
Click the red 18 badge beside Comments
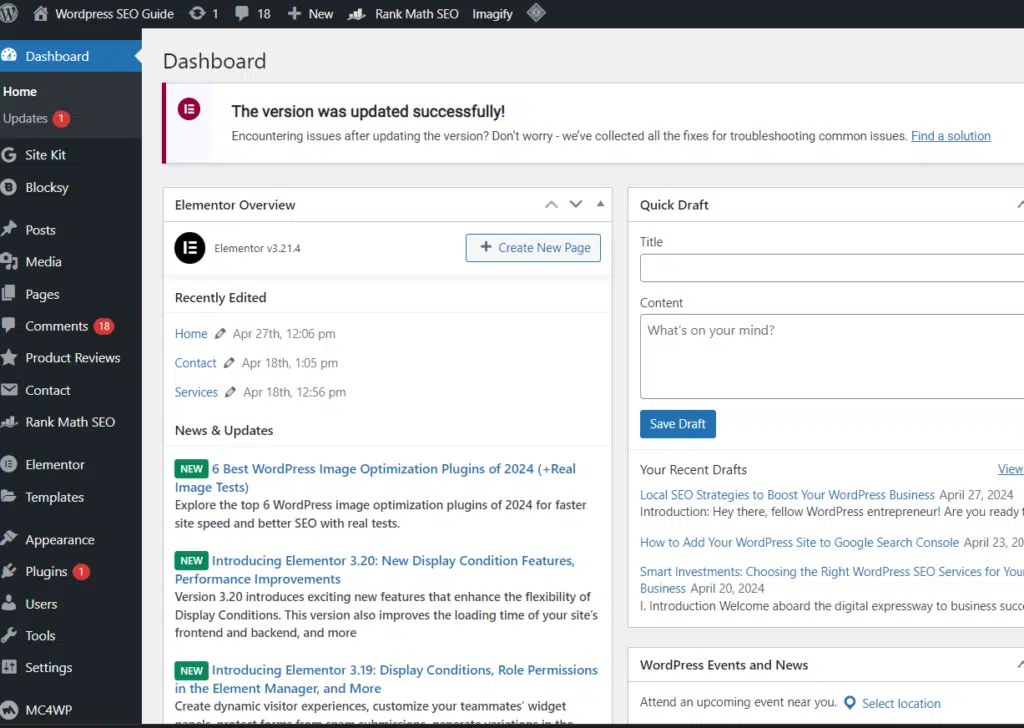click(x=104, y=326)
